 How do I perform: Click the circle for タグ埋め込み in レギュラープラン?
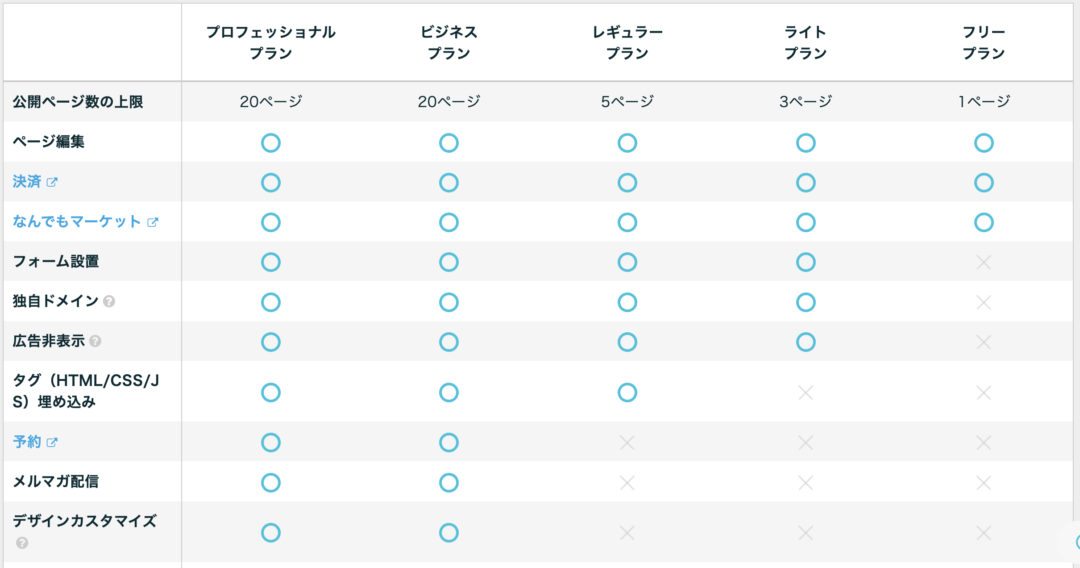[x=627, y=392]
